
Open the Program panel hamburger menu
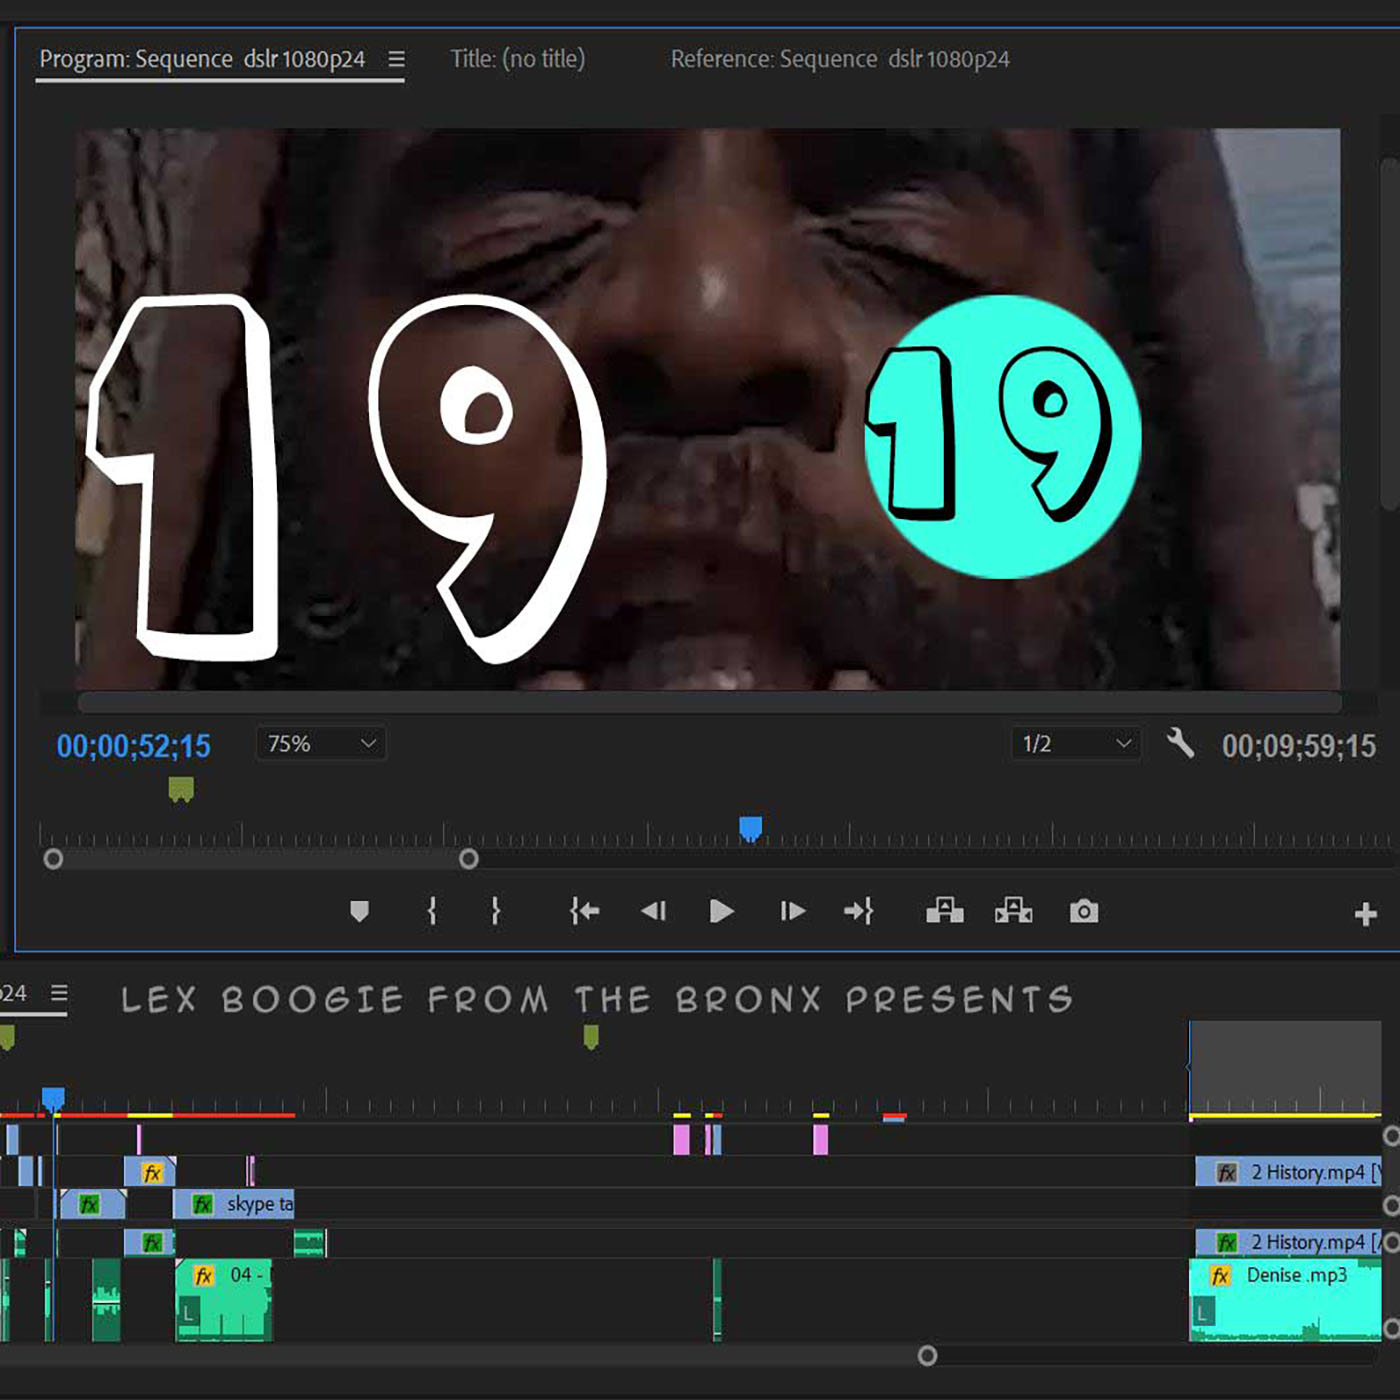397,59
